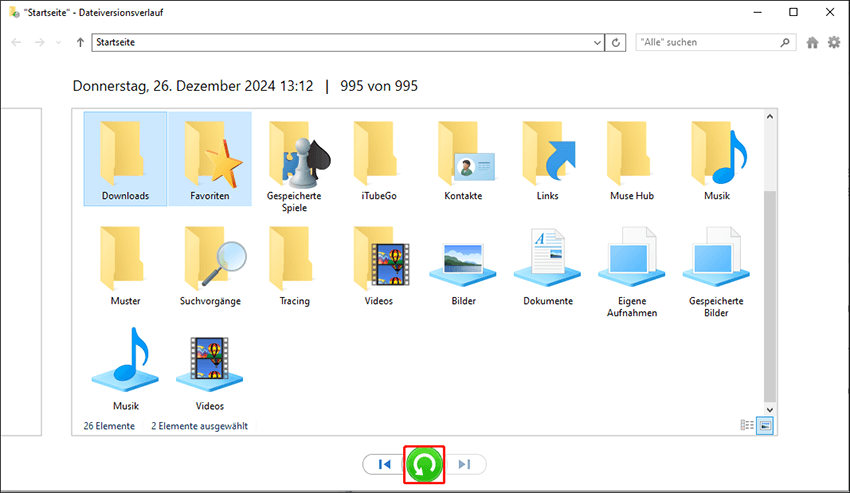850x493 pixels.
Task: Click the refresh button beside the address bar
Action: (x=616, y=42)
